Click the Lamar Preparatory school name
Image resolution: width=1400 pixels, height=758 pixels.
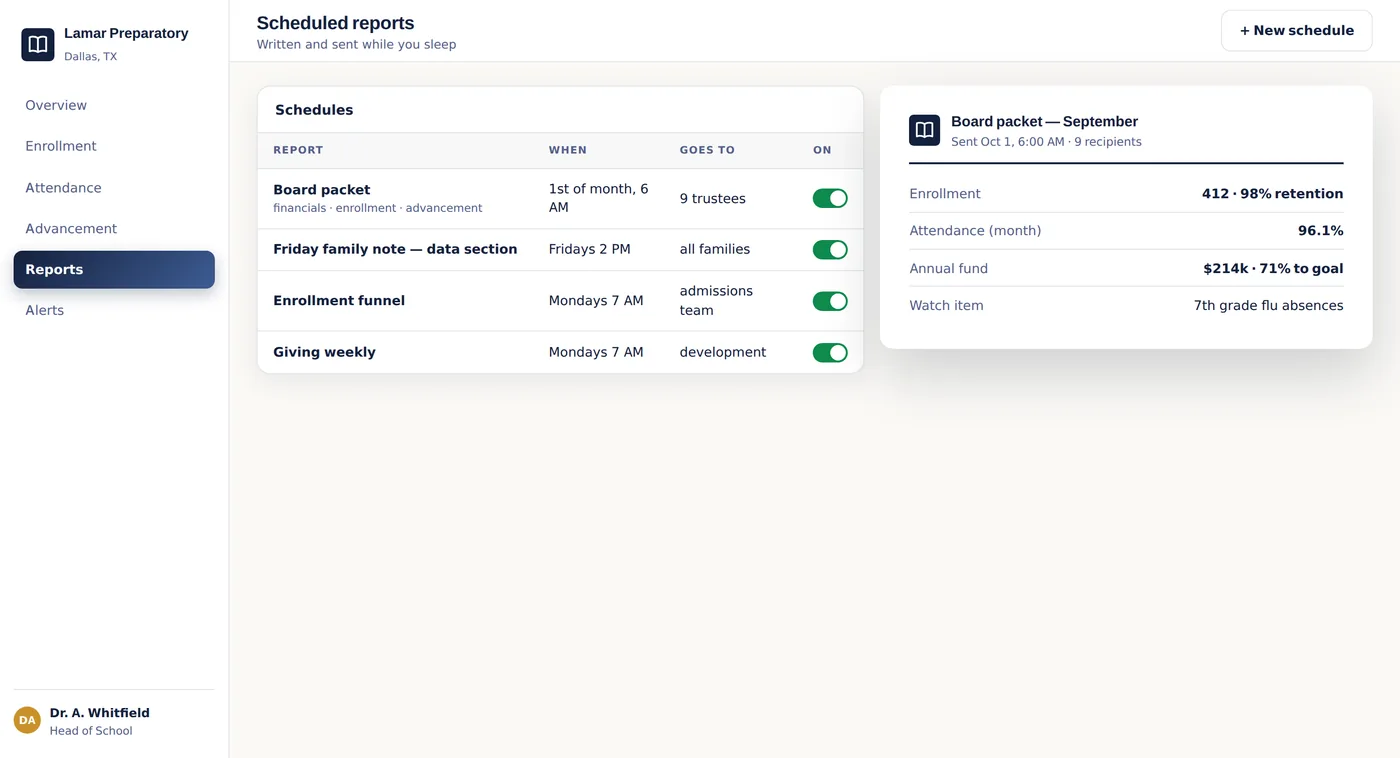(126, 33)
